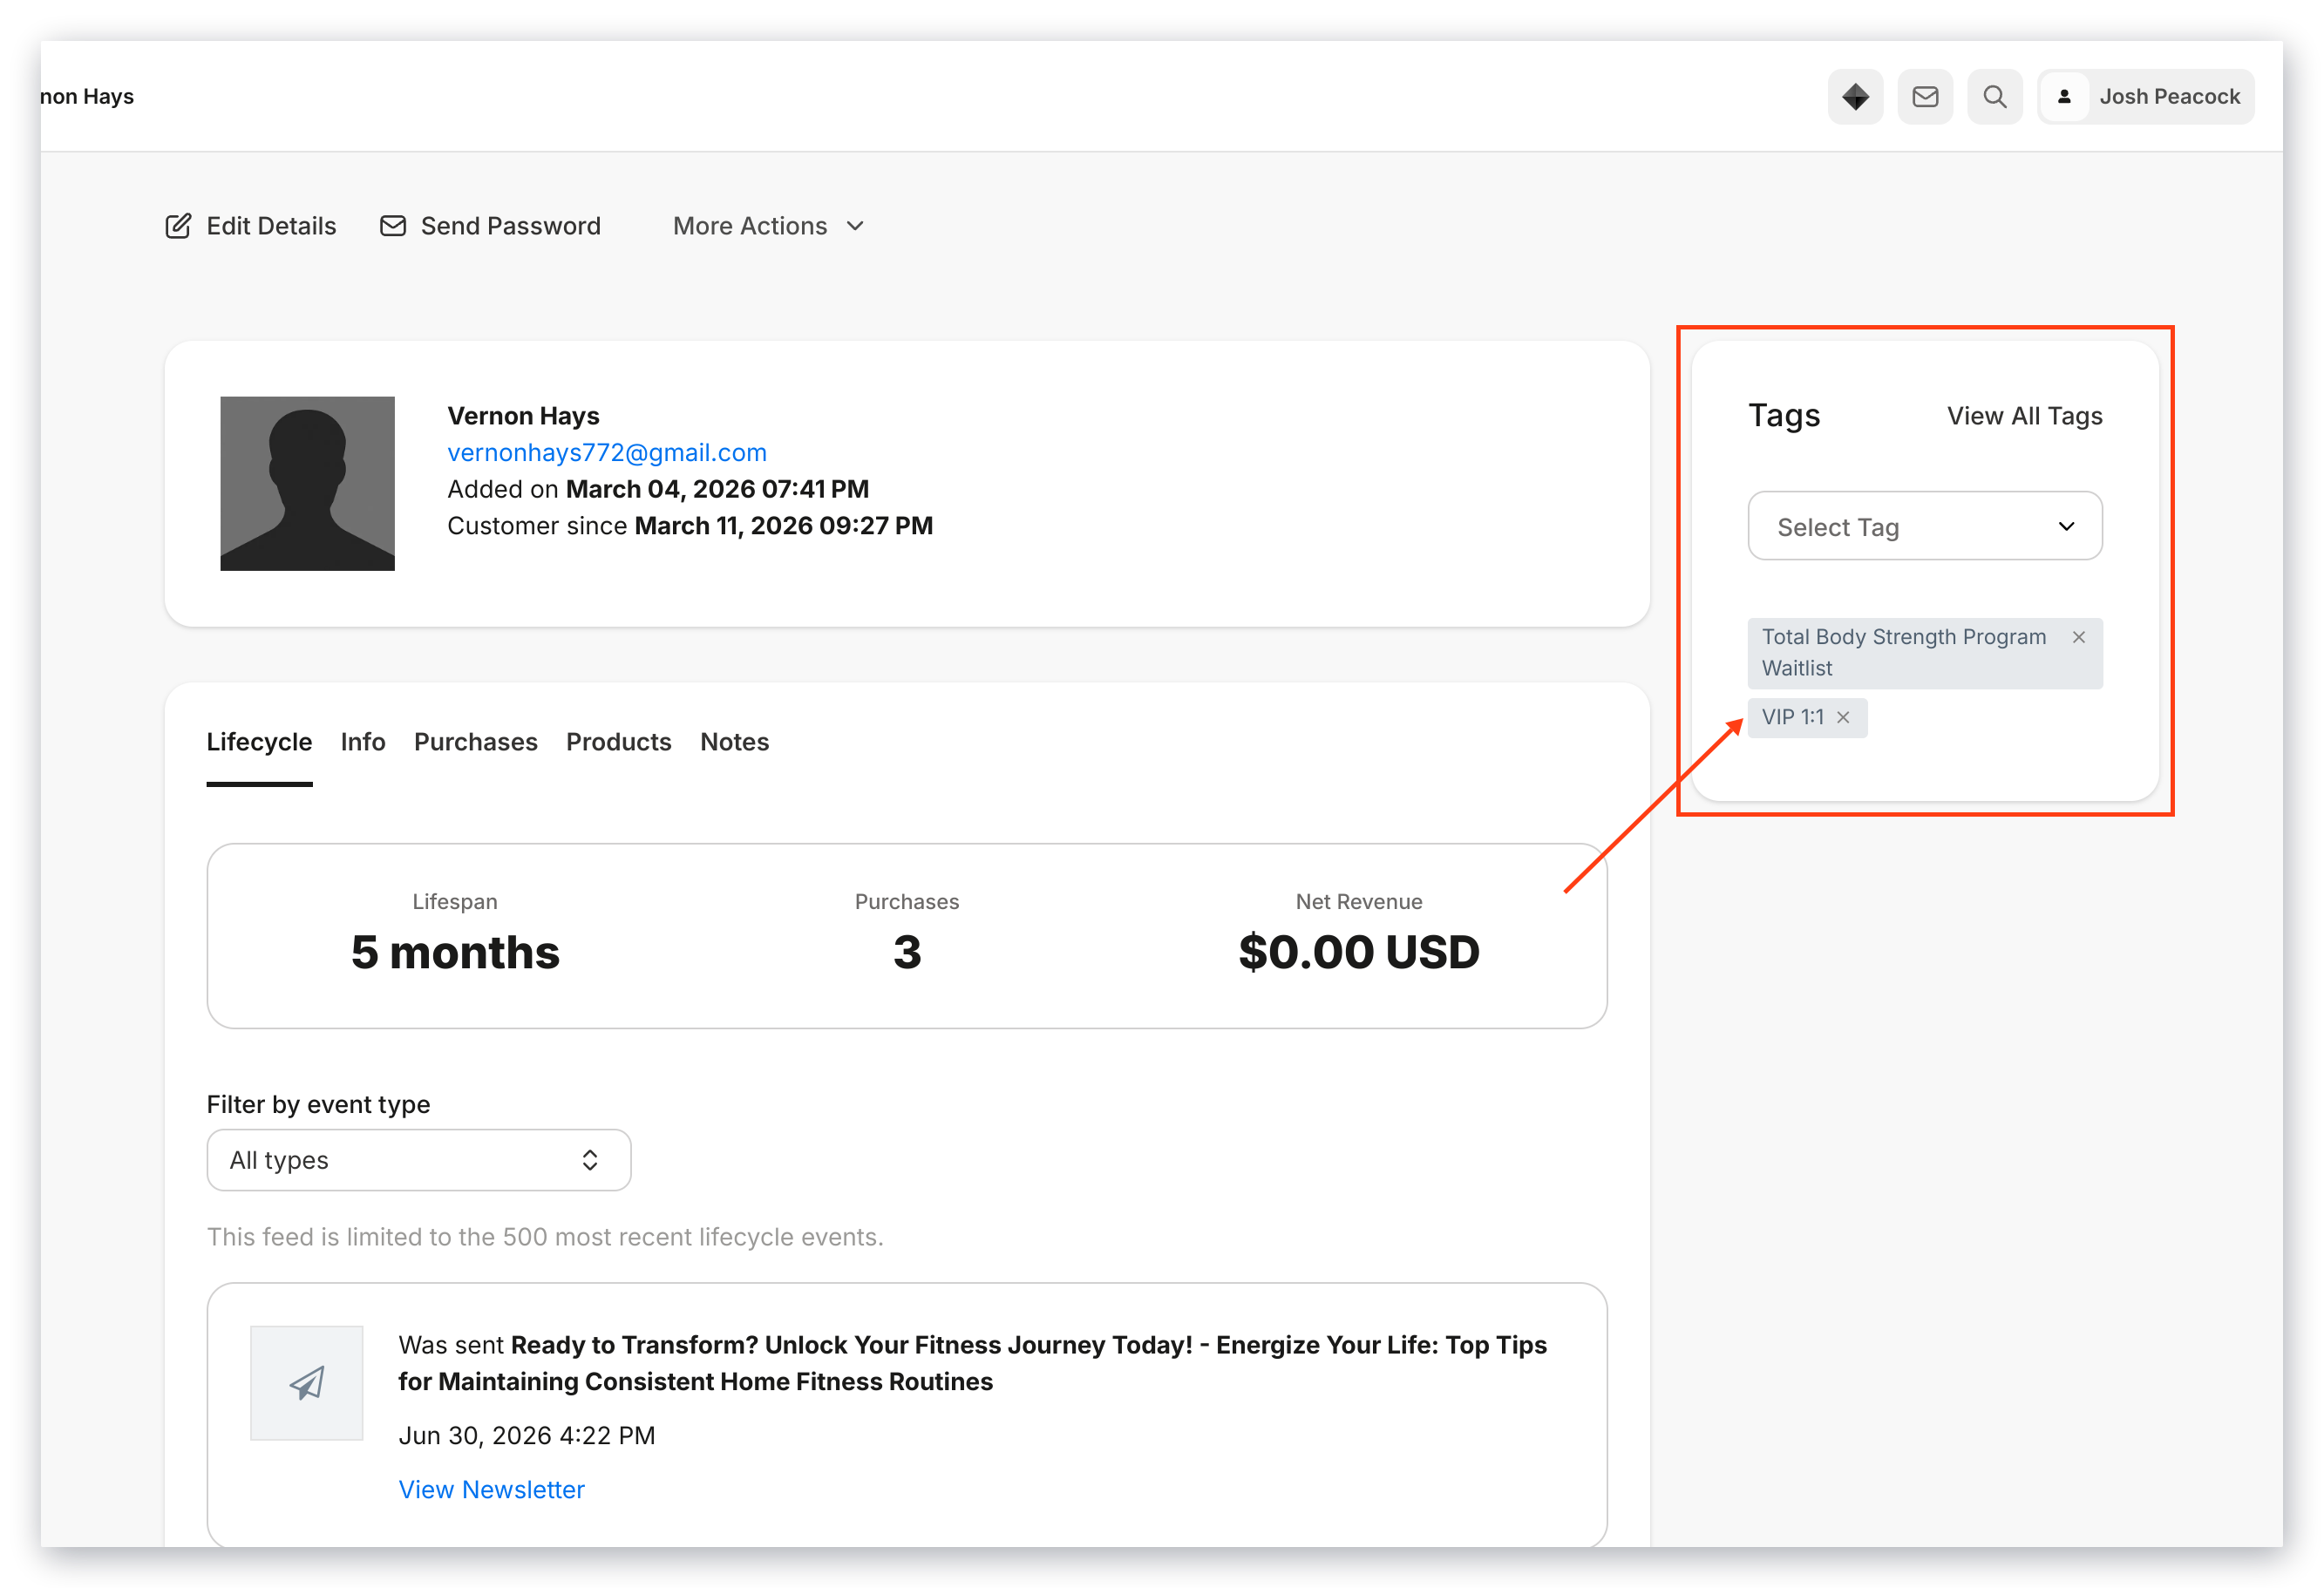Image resolution: width=2324 pixels, height=1588 pixels.
Task: Switch to the Lifecycle tab
Action: pyautogui.click(x=259, y=742)
